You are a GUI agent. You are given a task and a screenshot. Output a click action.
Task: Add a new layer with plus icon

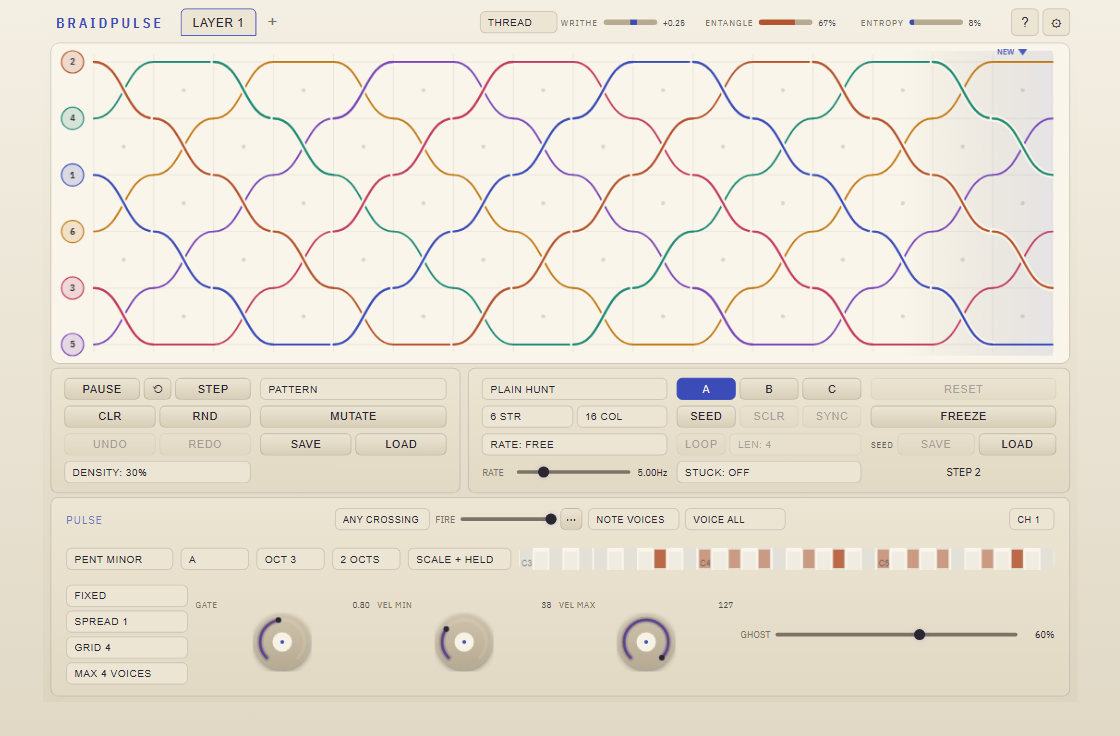pos(272,21)
